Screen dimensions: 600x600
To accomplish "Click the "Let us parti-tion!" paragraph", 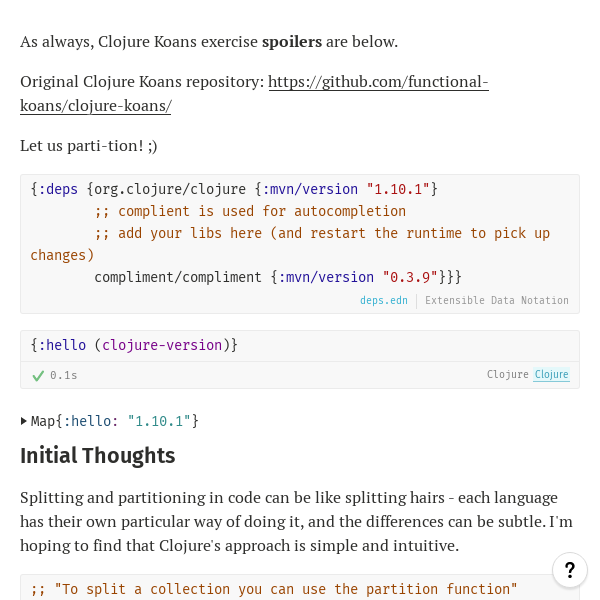I will 89,146.
